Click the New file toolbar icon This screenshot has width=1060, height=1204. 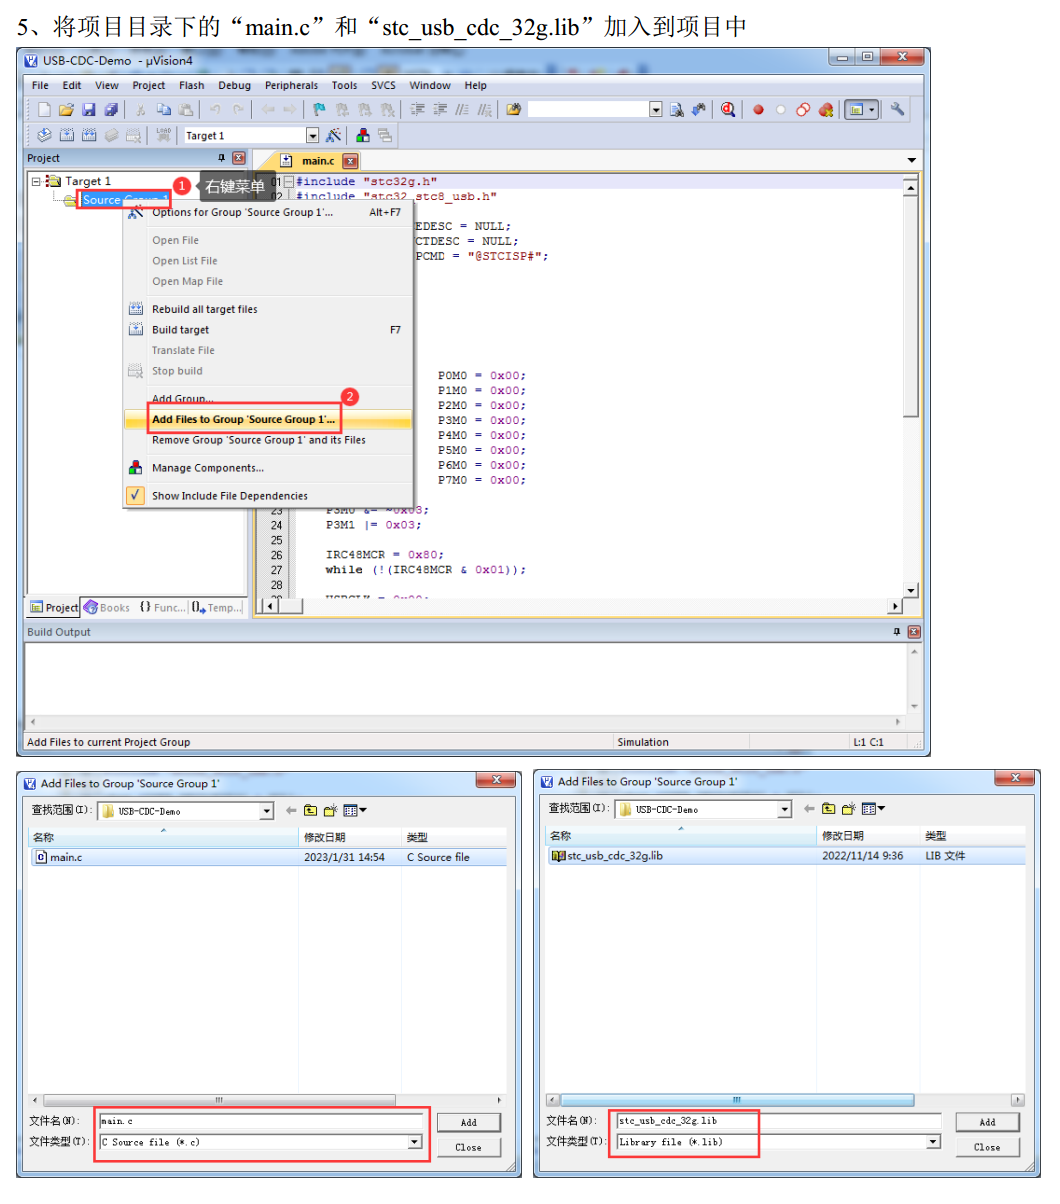coord(44,110)
